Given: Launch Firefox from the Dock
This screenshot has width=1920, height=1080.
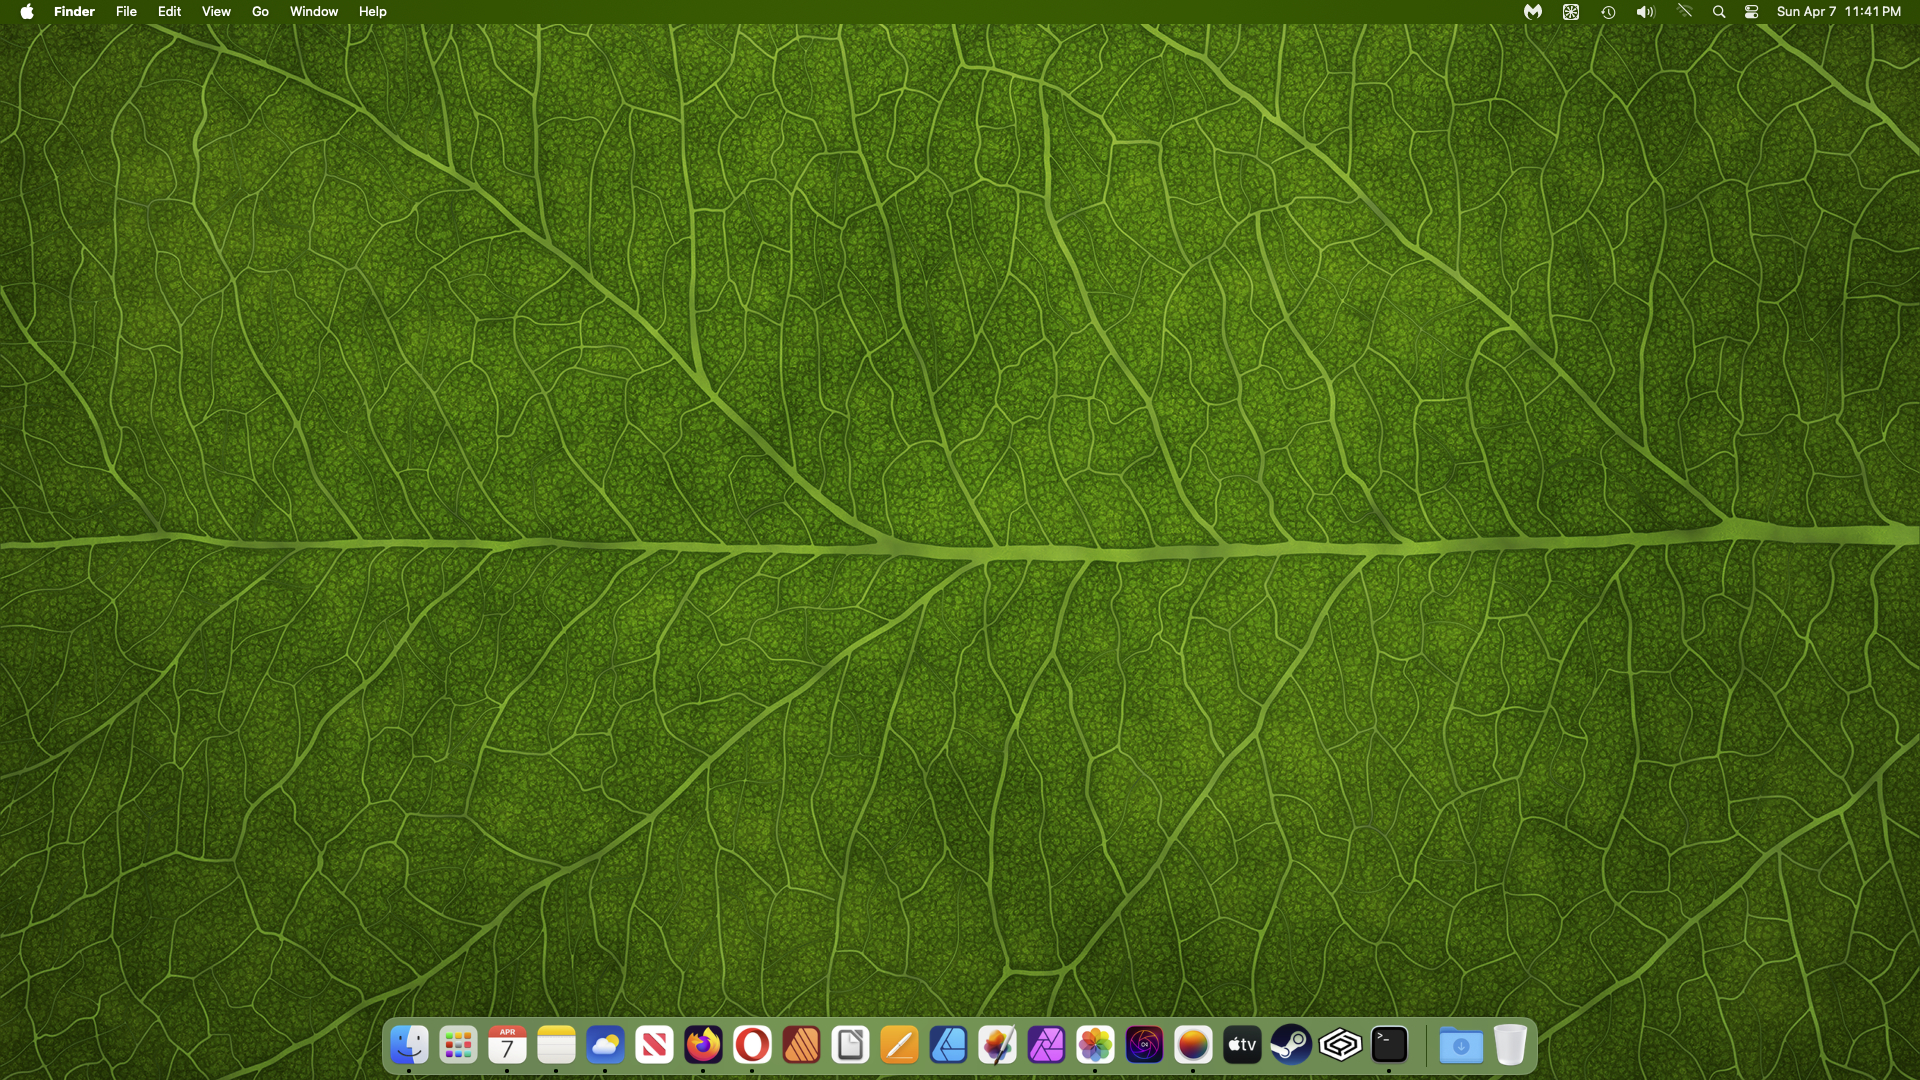Looking at the screenshot, I should coord(703,1045).
